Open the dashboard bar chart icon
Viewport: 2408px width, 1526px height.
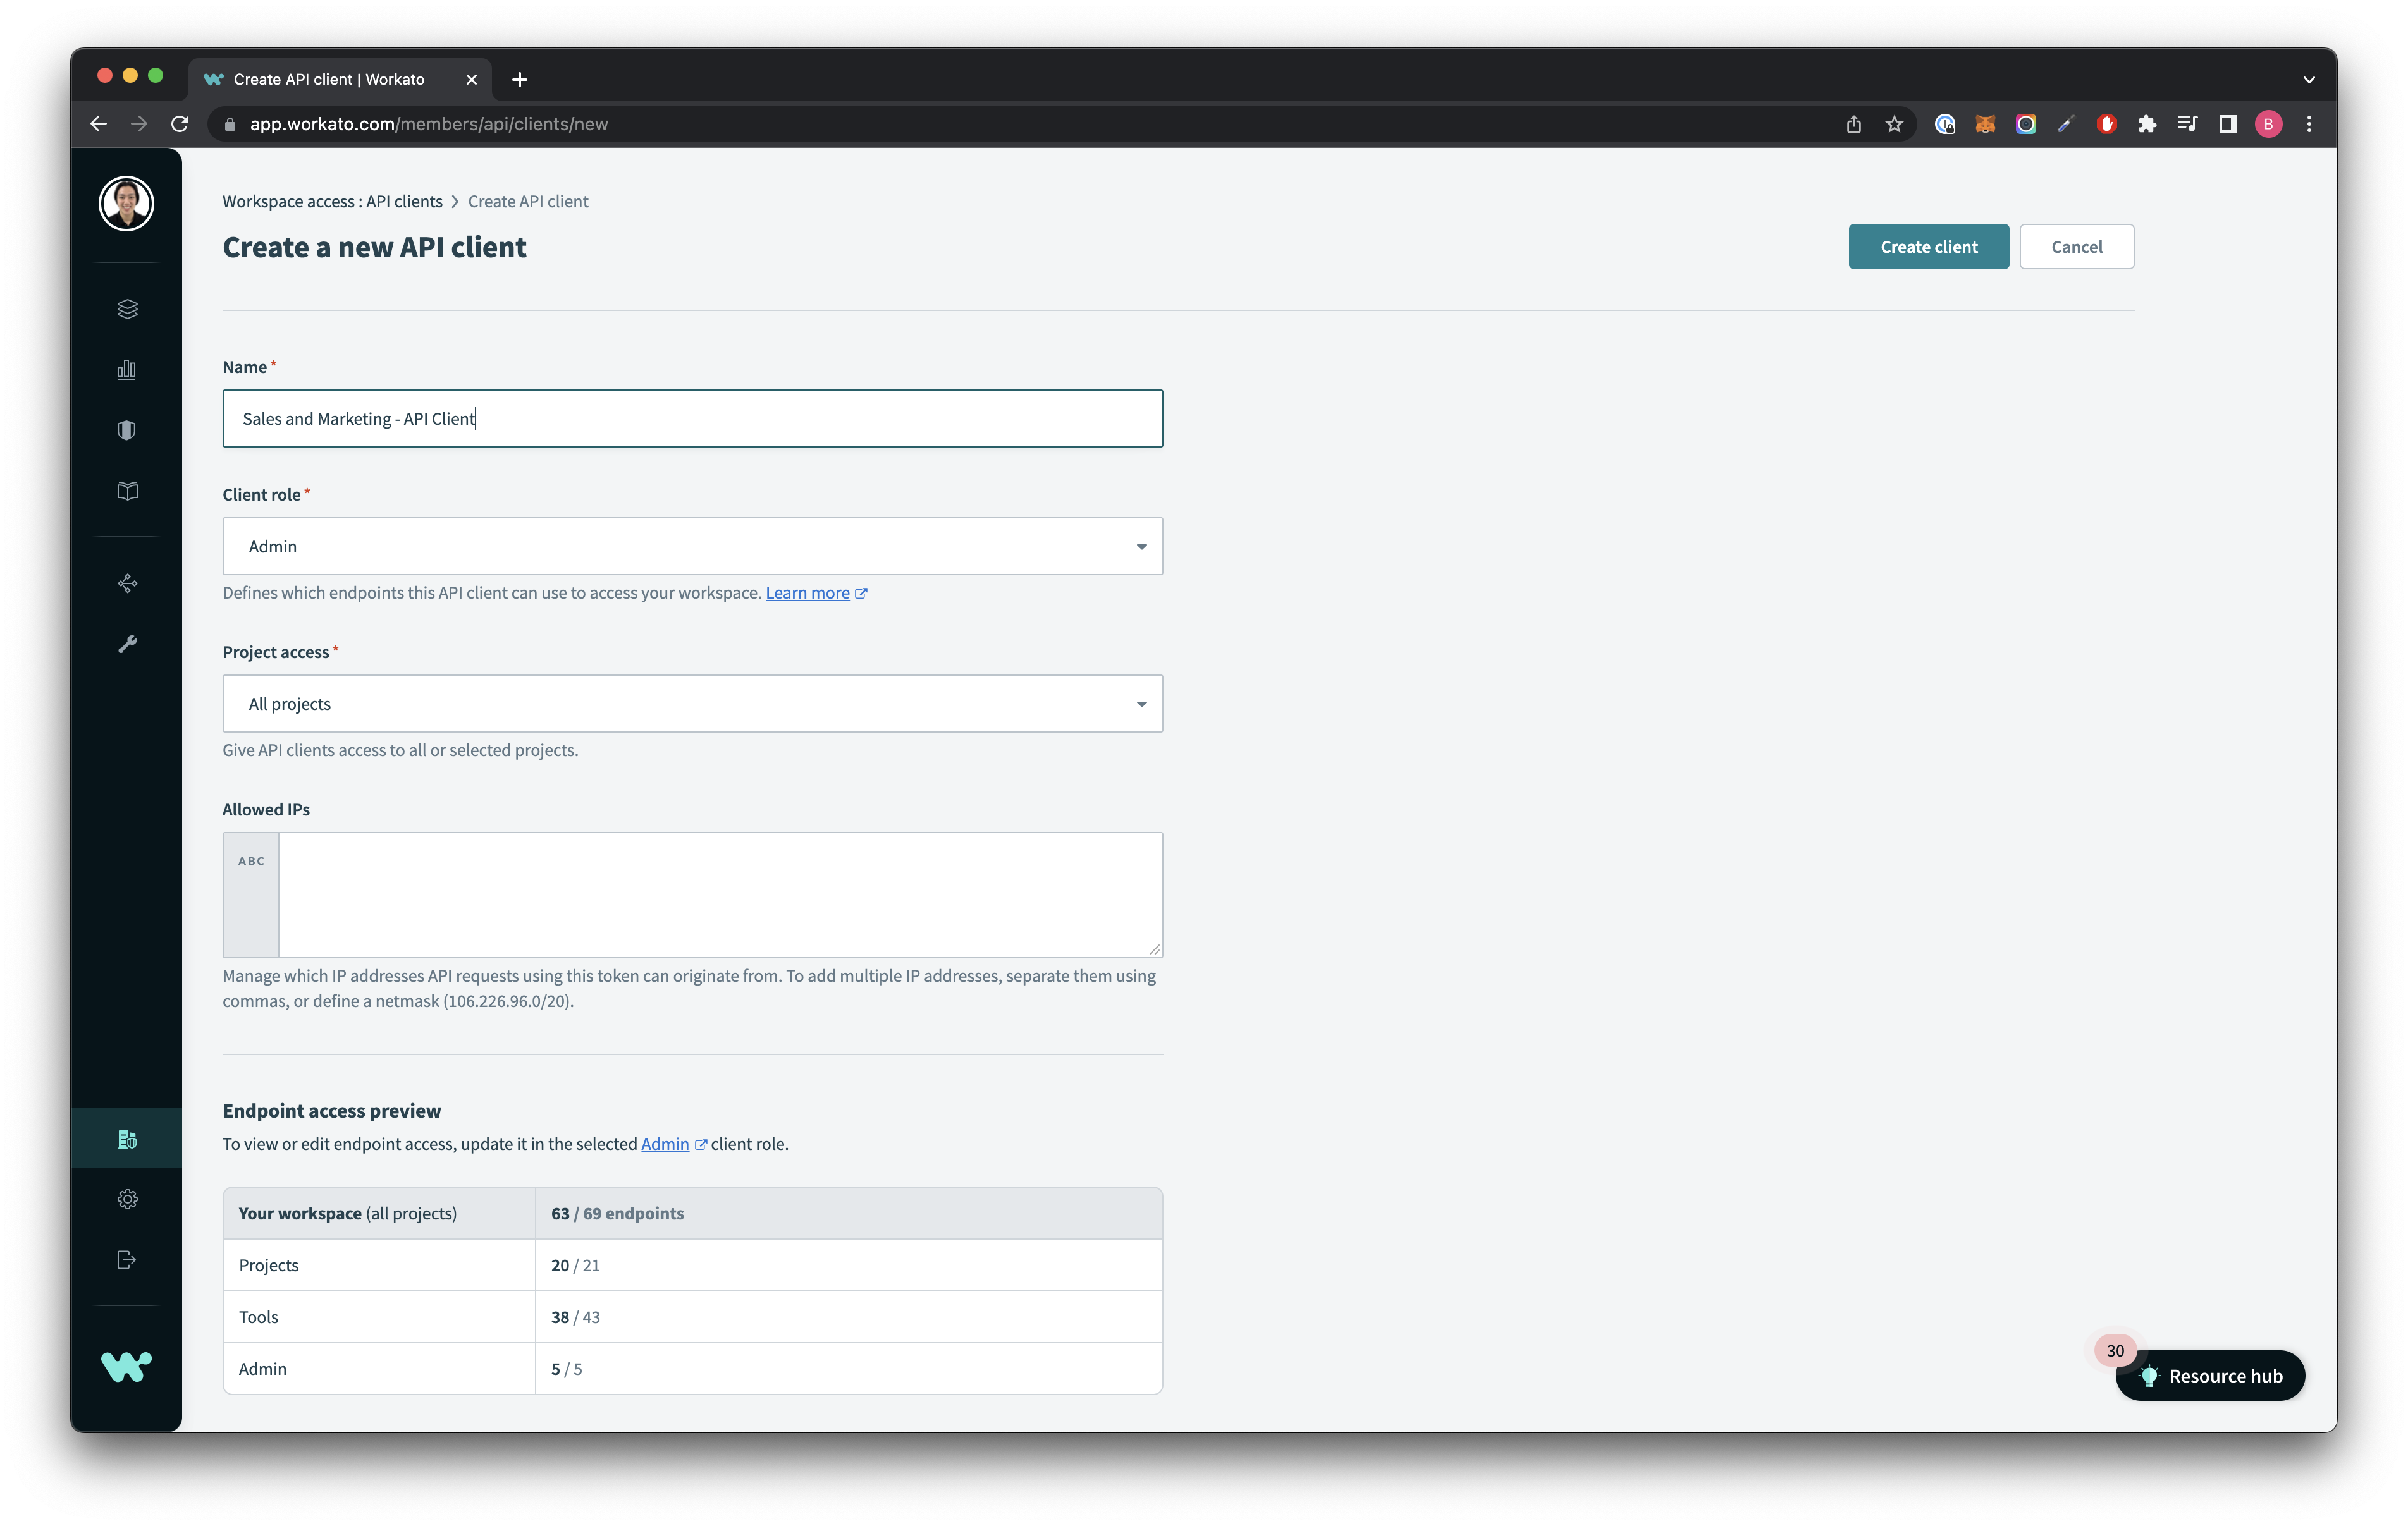(x=127, y=370)
